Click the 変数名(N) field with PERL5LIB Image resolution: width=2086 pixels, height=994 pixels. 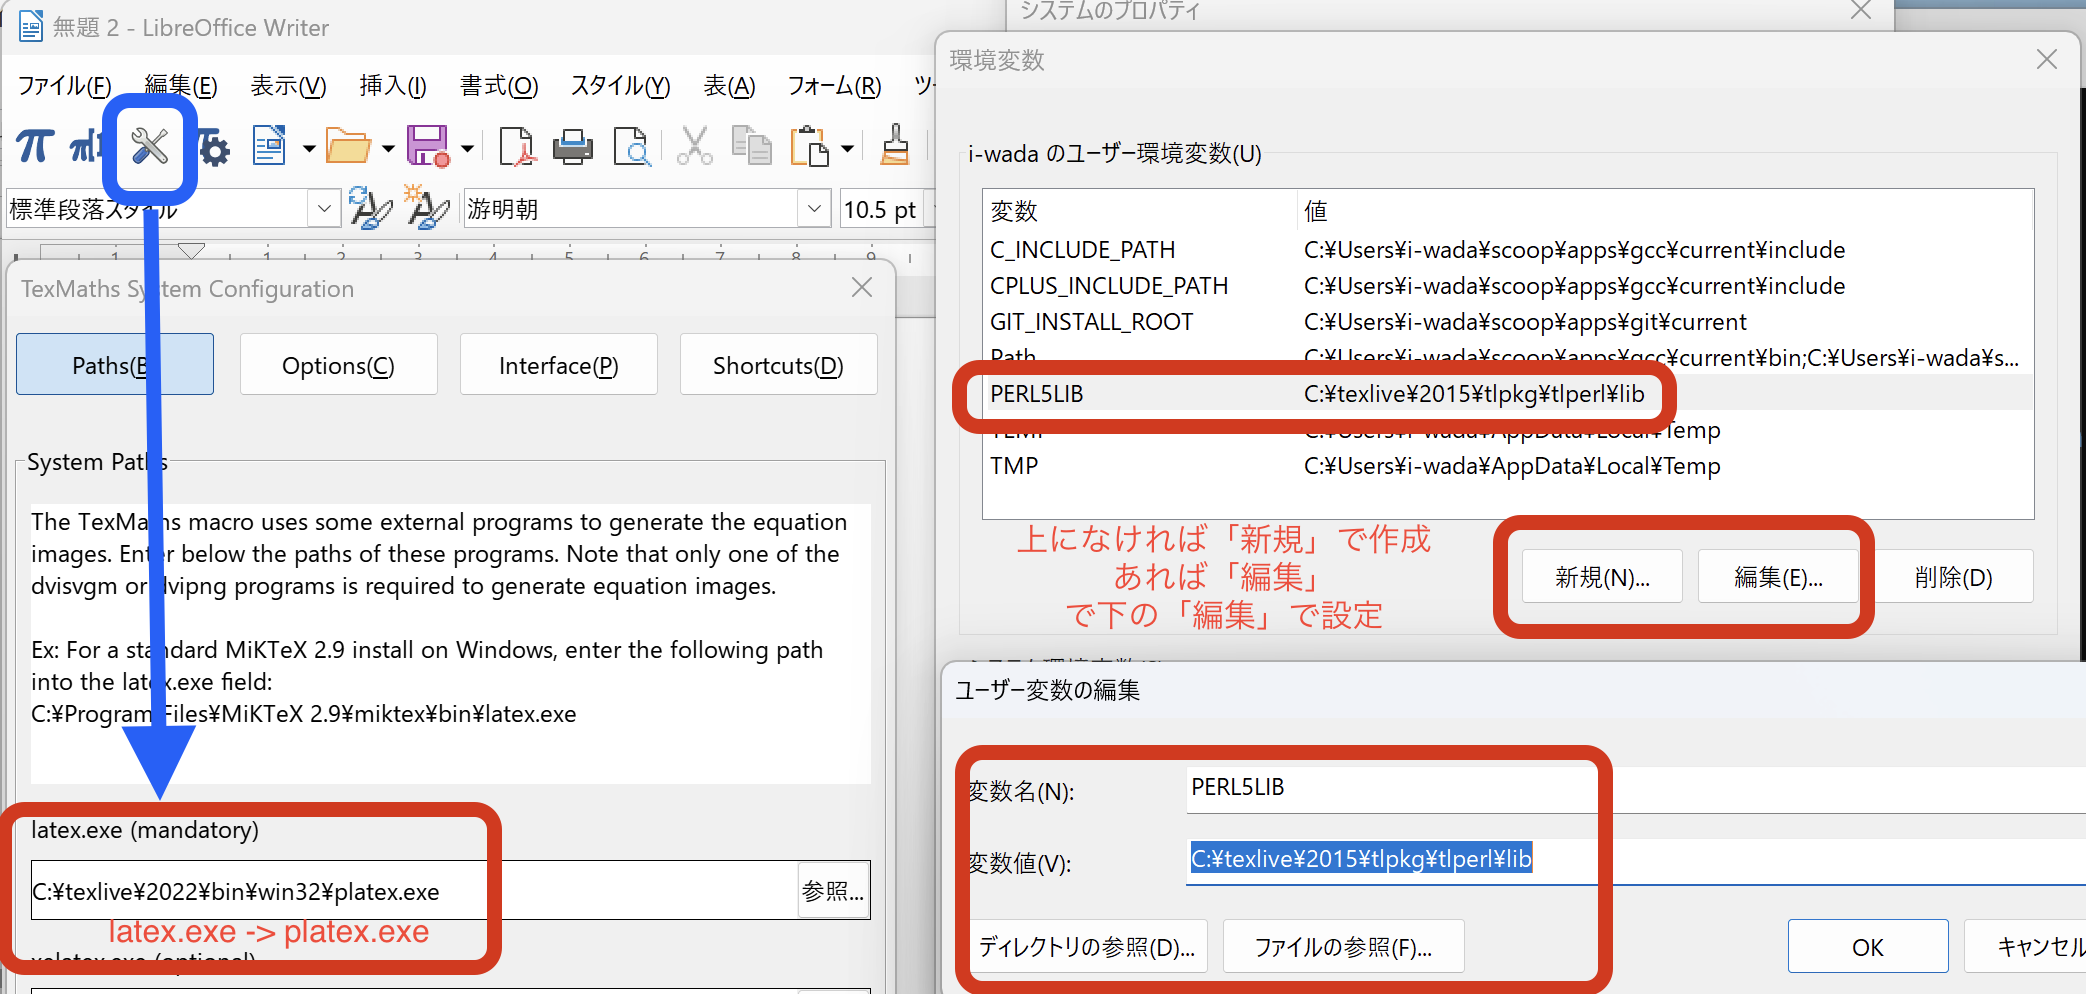tap(1637, 789)
